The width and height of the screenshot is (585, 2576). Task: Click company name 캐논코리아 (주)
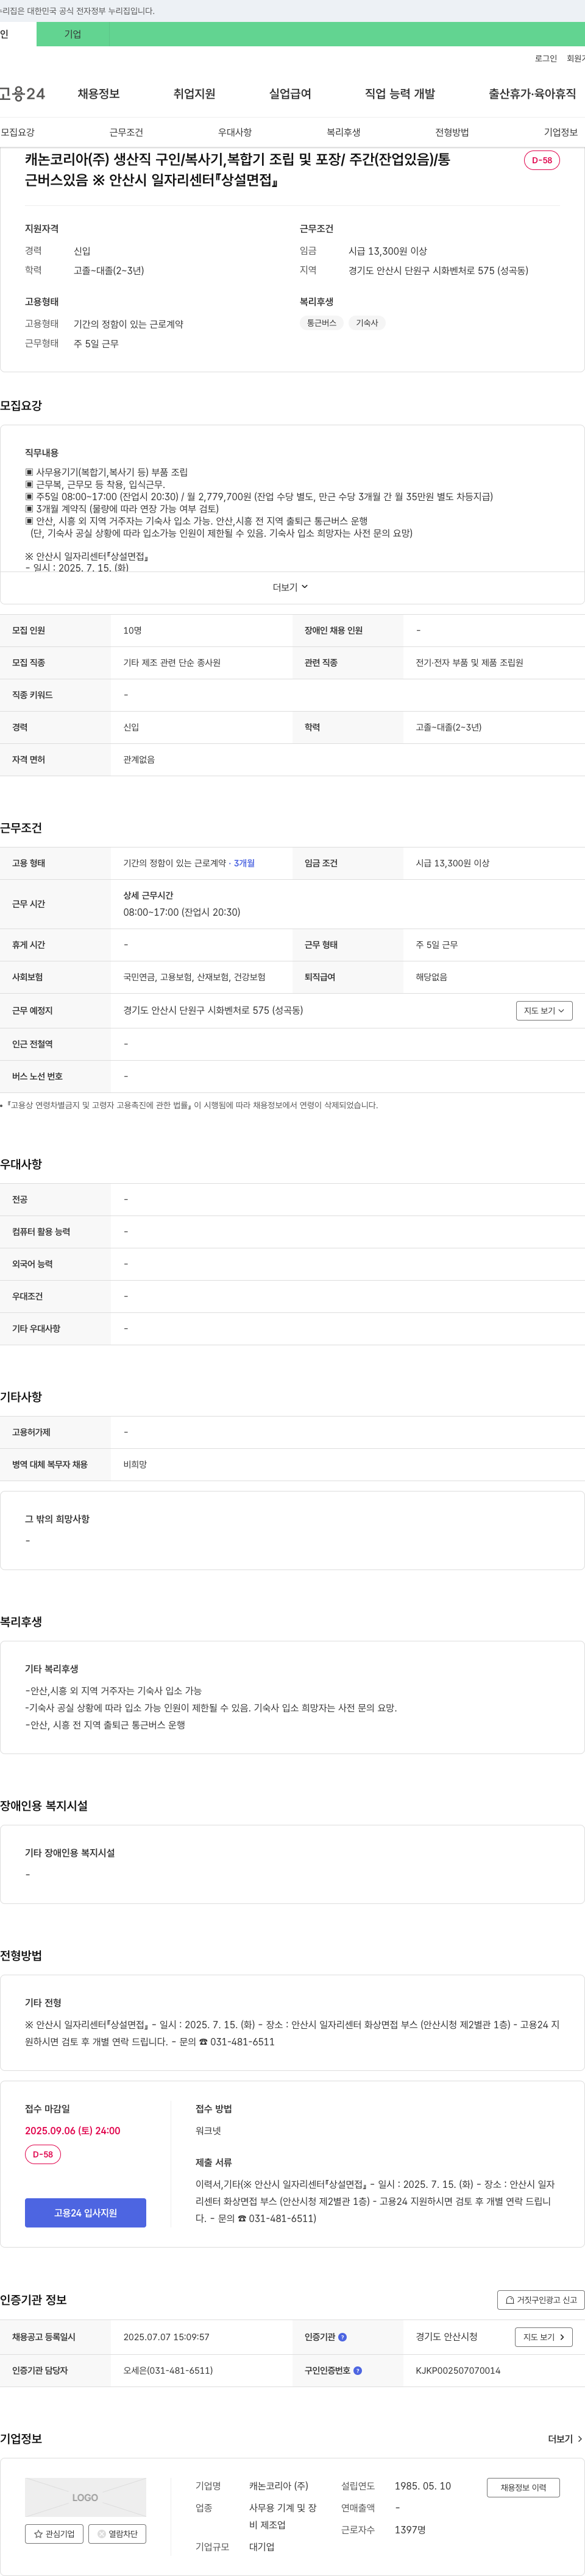point(279,2485)
